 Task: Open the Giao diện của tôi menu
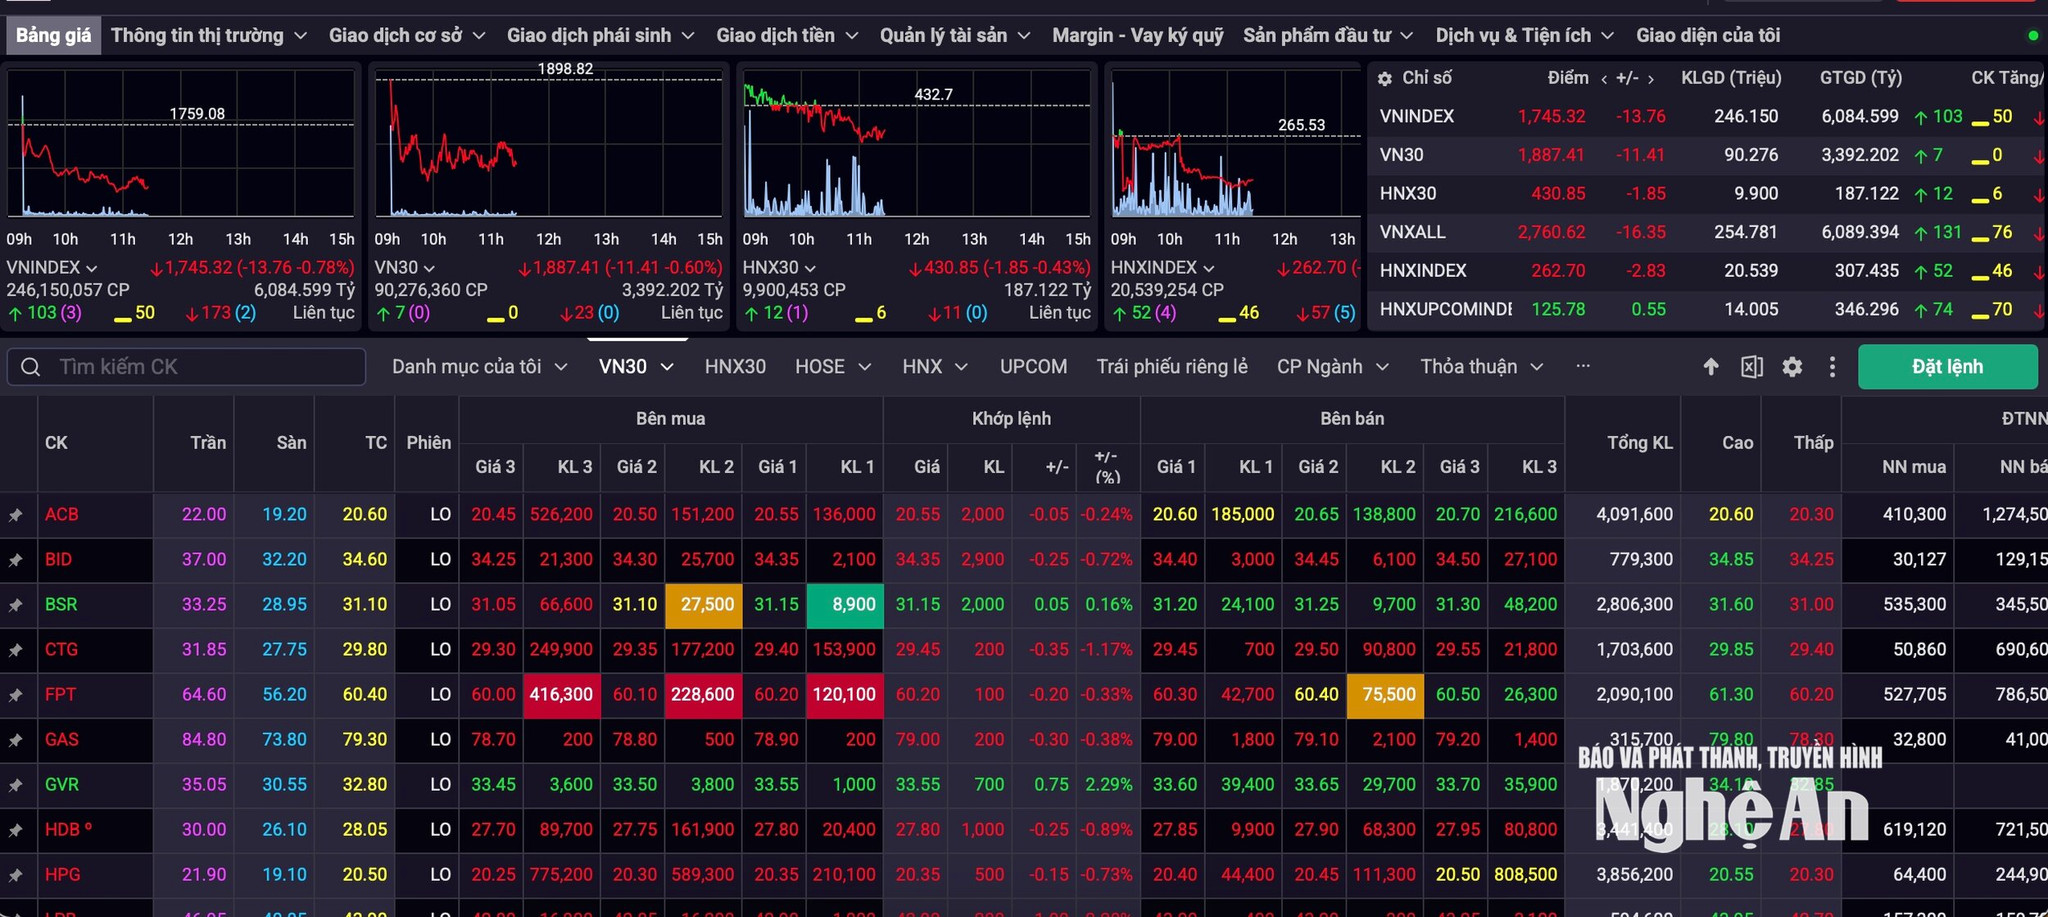click(x=1708, y=35)
